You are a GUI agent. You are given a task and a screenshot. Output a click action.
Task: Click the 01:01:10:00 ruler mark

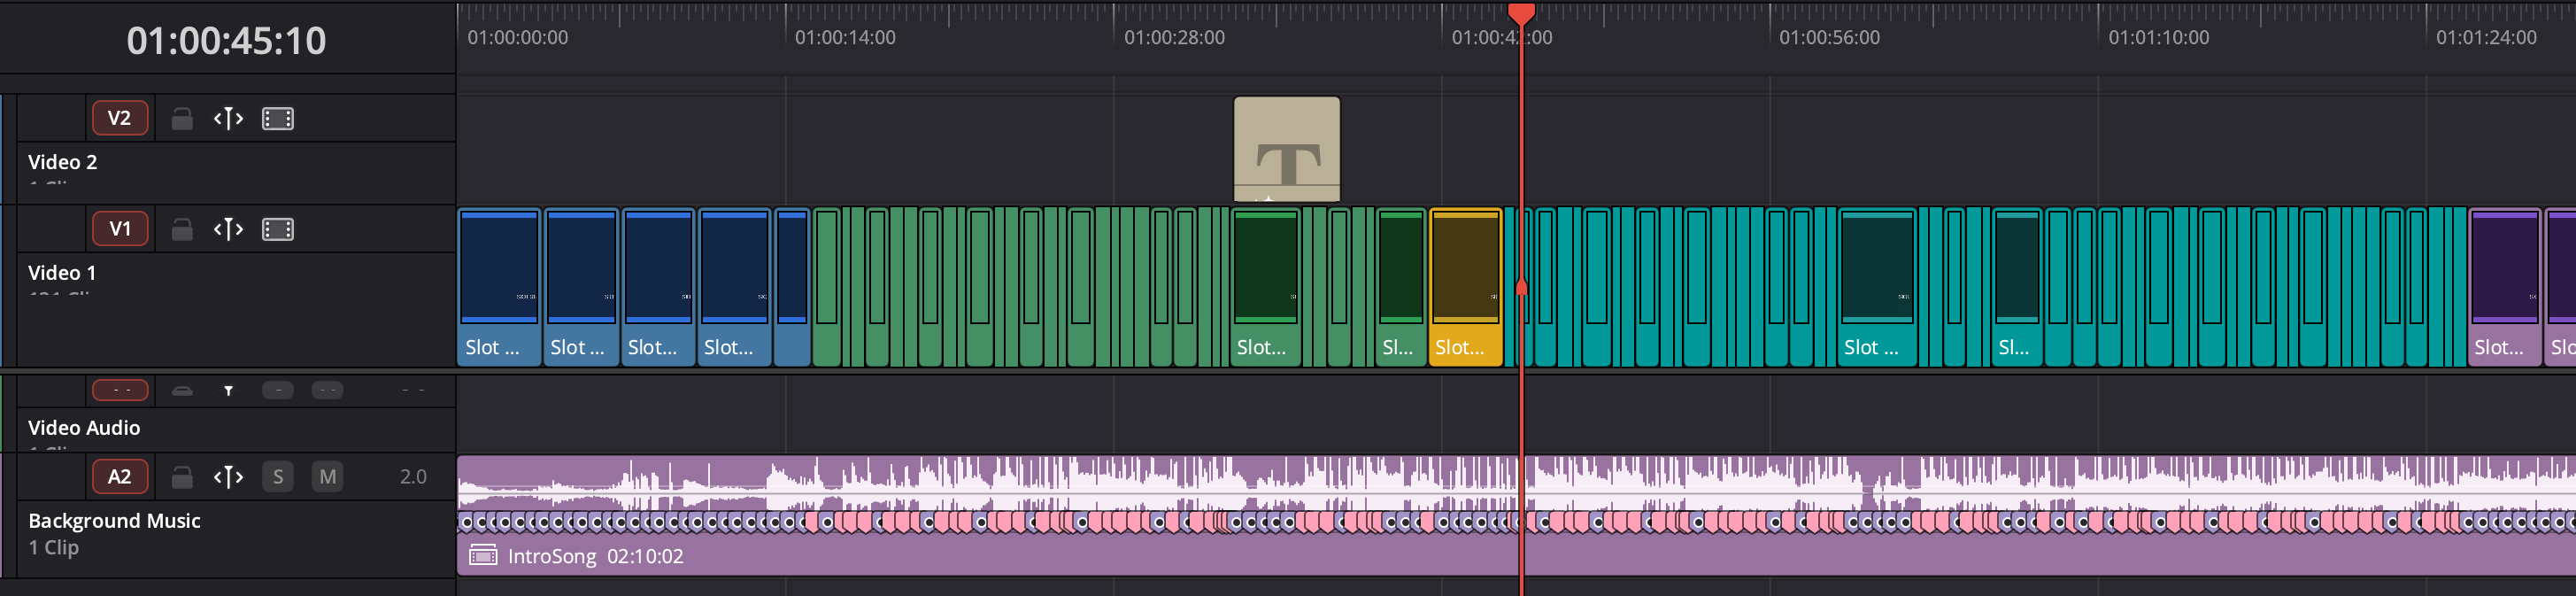point(2158,38)
